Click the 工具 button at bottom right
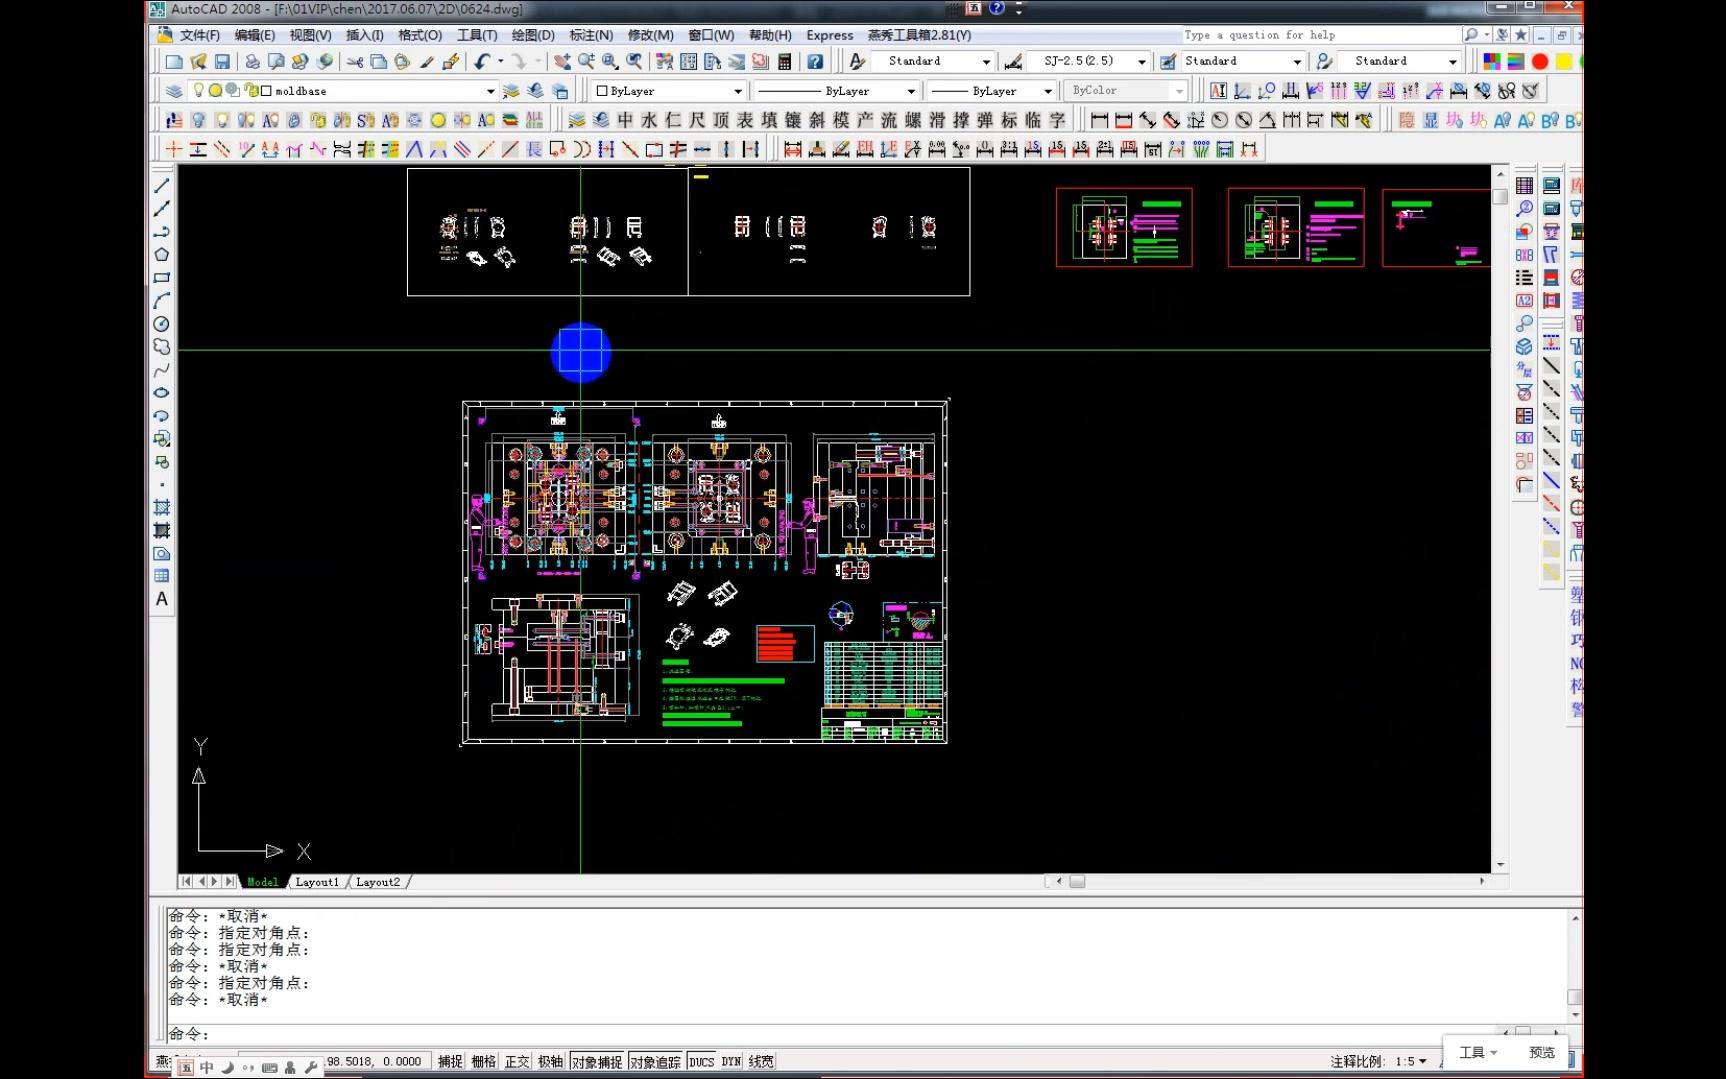 [1477, 1052]
